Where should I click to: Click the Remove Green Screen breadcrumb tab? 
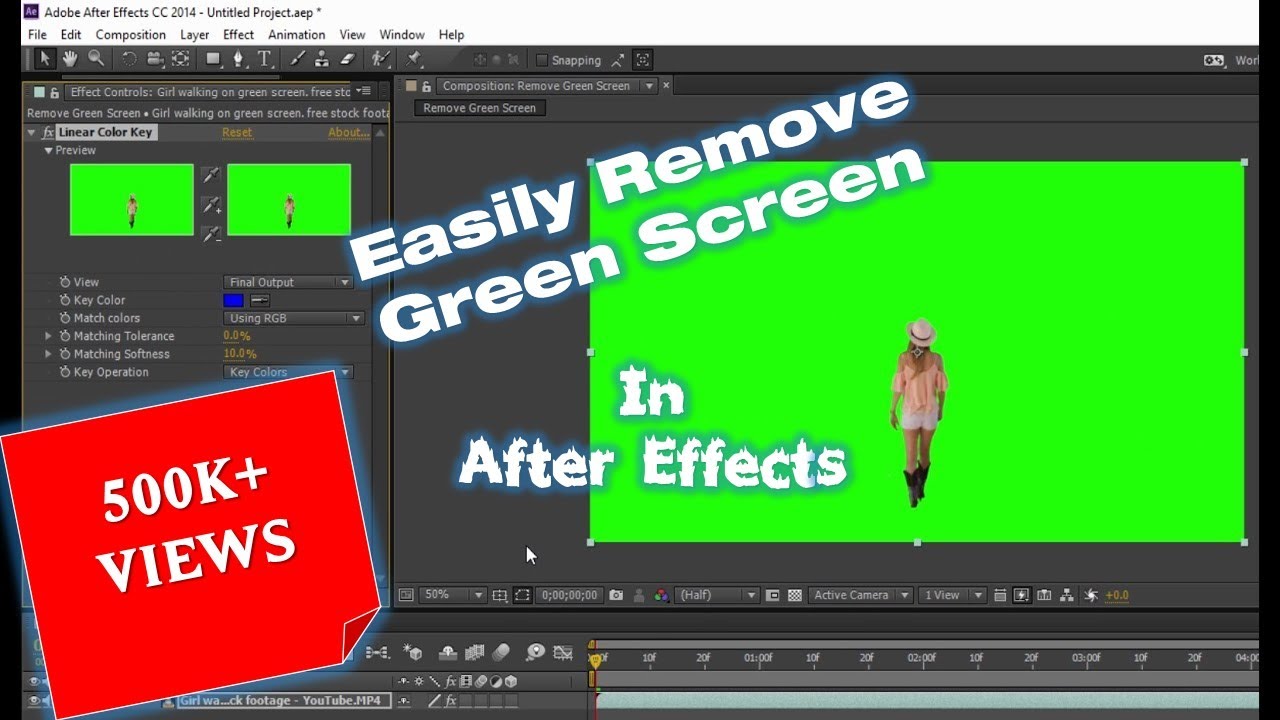479,108
